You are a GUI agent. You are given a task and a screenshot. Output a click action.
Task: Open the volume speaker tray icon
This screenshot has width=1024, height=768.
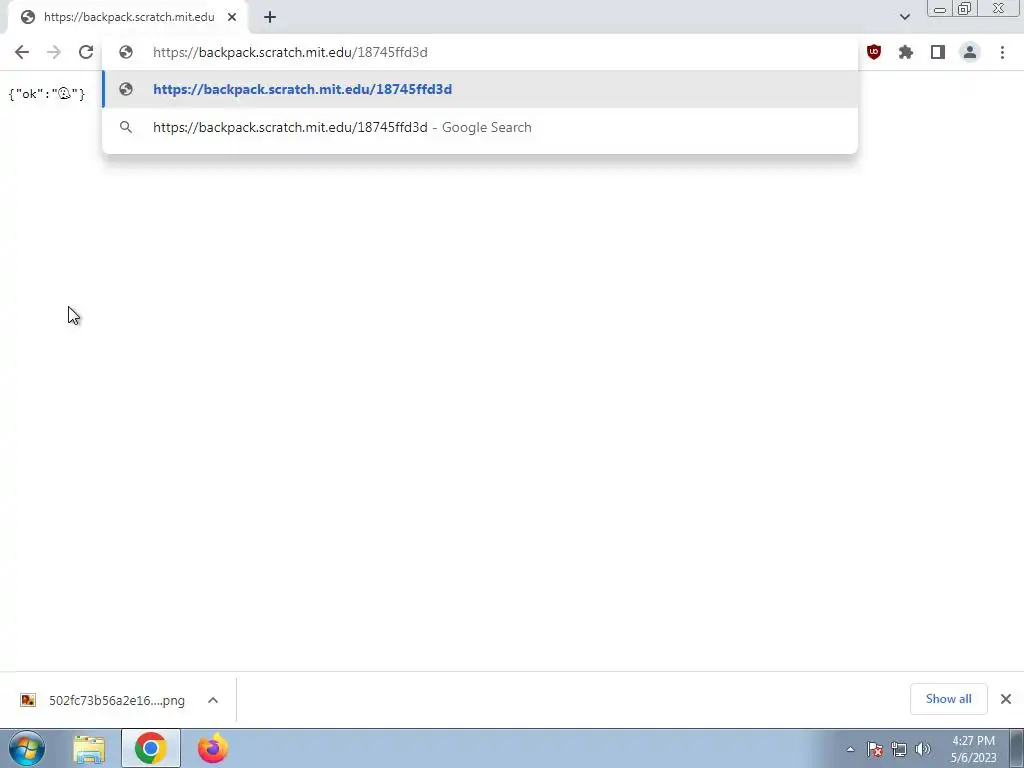pos(923,749)
